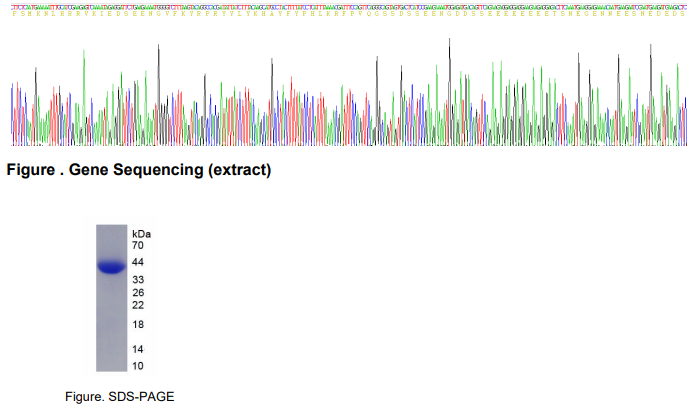The image size is (694, 412).
Task: Select the 10 kDa marker label
Action: [138, 366]
